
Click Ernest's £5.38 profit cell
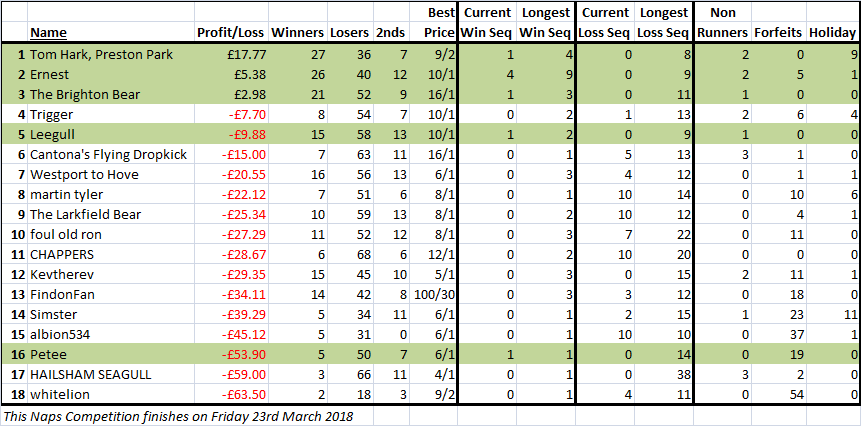click(x=232, y=75)
